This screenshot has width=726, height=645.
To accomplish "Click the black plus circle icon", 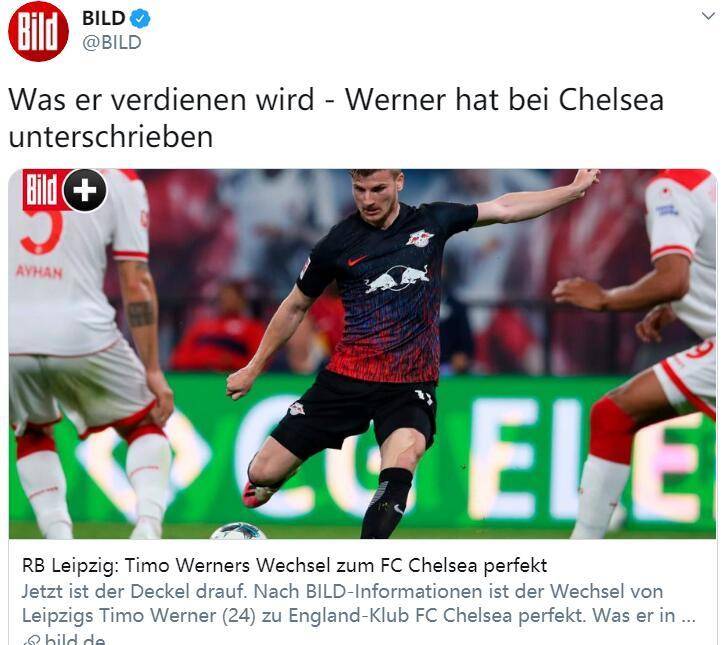I will (85, 190).
